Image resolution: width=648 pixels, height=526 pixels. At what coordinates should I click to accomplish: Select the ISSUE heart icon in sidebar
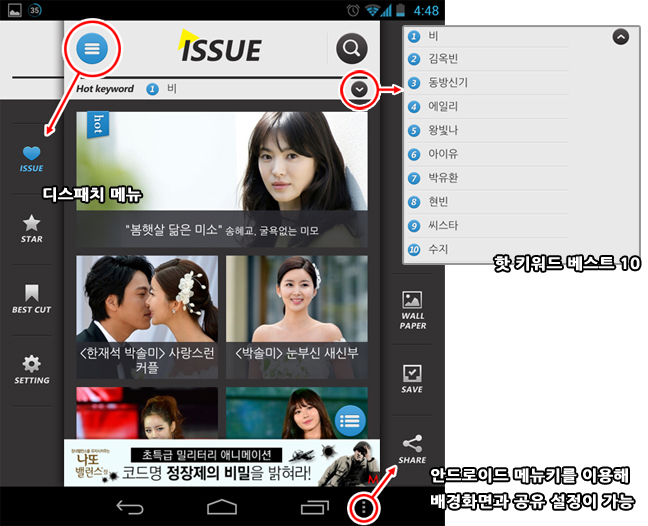click(x=32, y=158)
